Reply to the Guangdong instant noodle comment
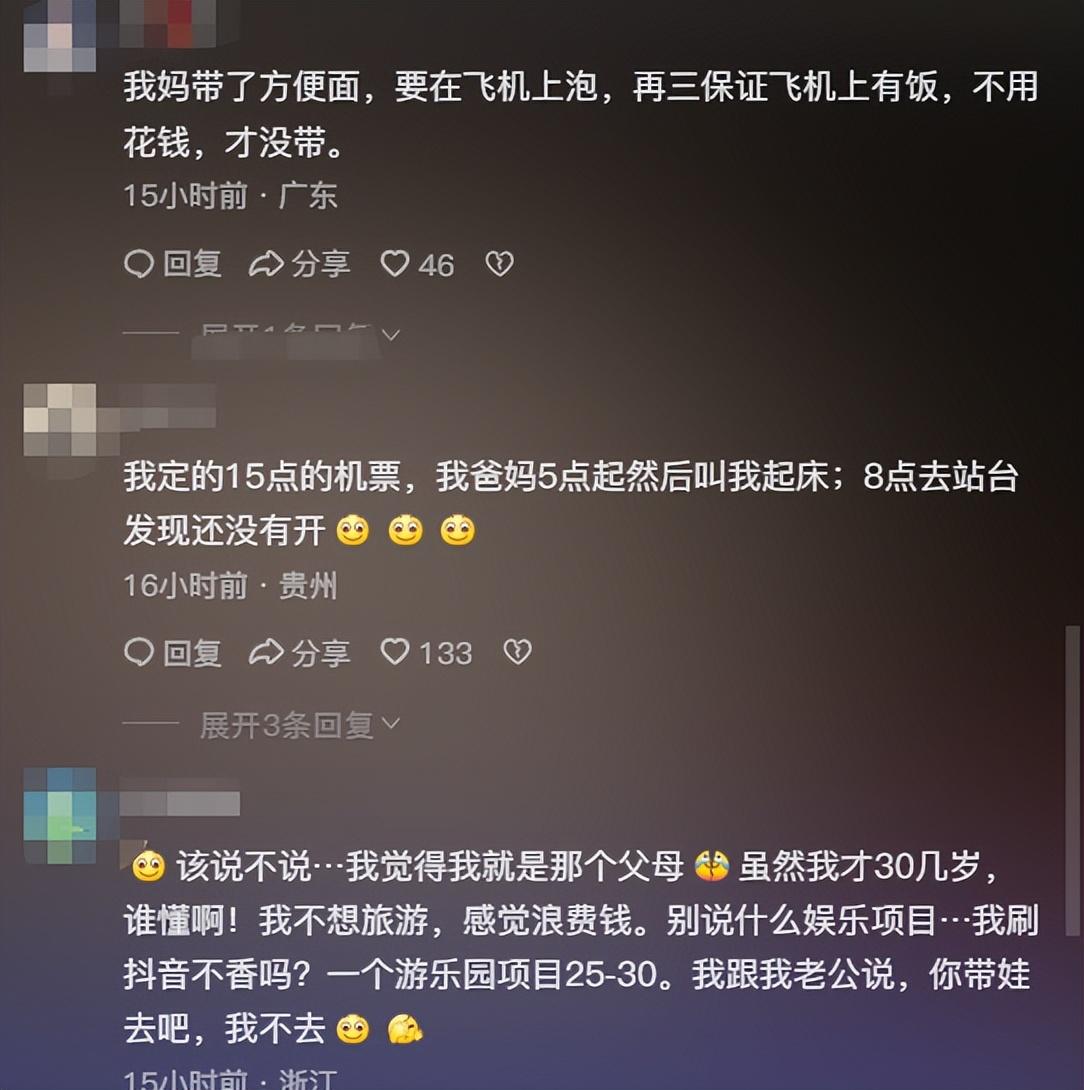Viewport: 1084px width, 1090px height. click(x=173, y=264)
